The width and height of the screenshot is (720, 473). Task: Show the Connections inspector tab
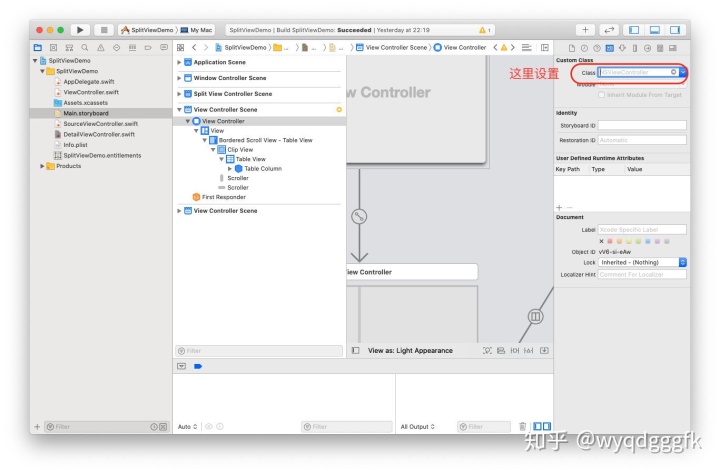pos(647,48)
